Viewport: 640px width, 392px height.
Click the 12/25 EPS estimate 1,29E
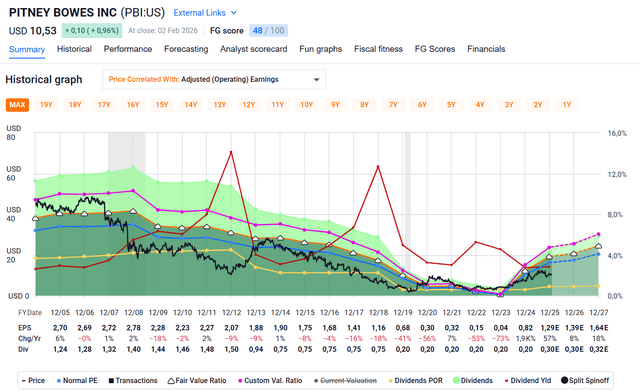(x=550, y=328)
